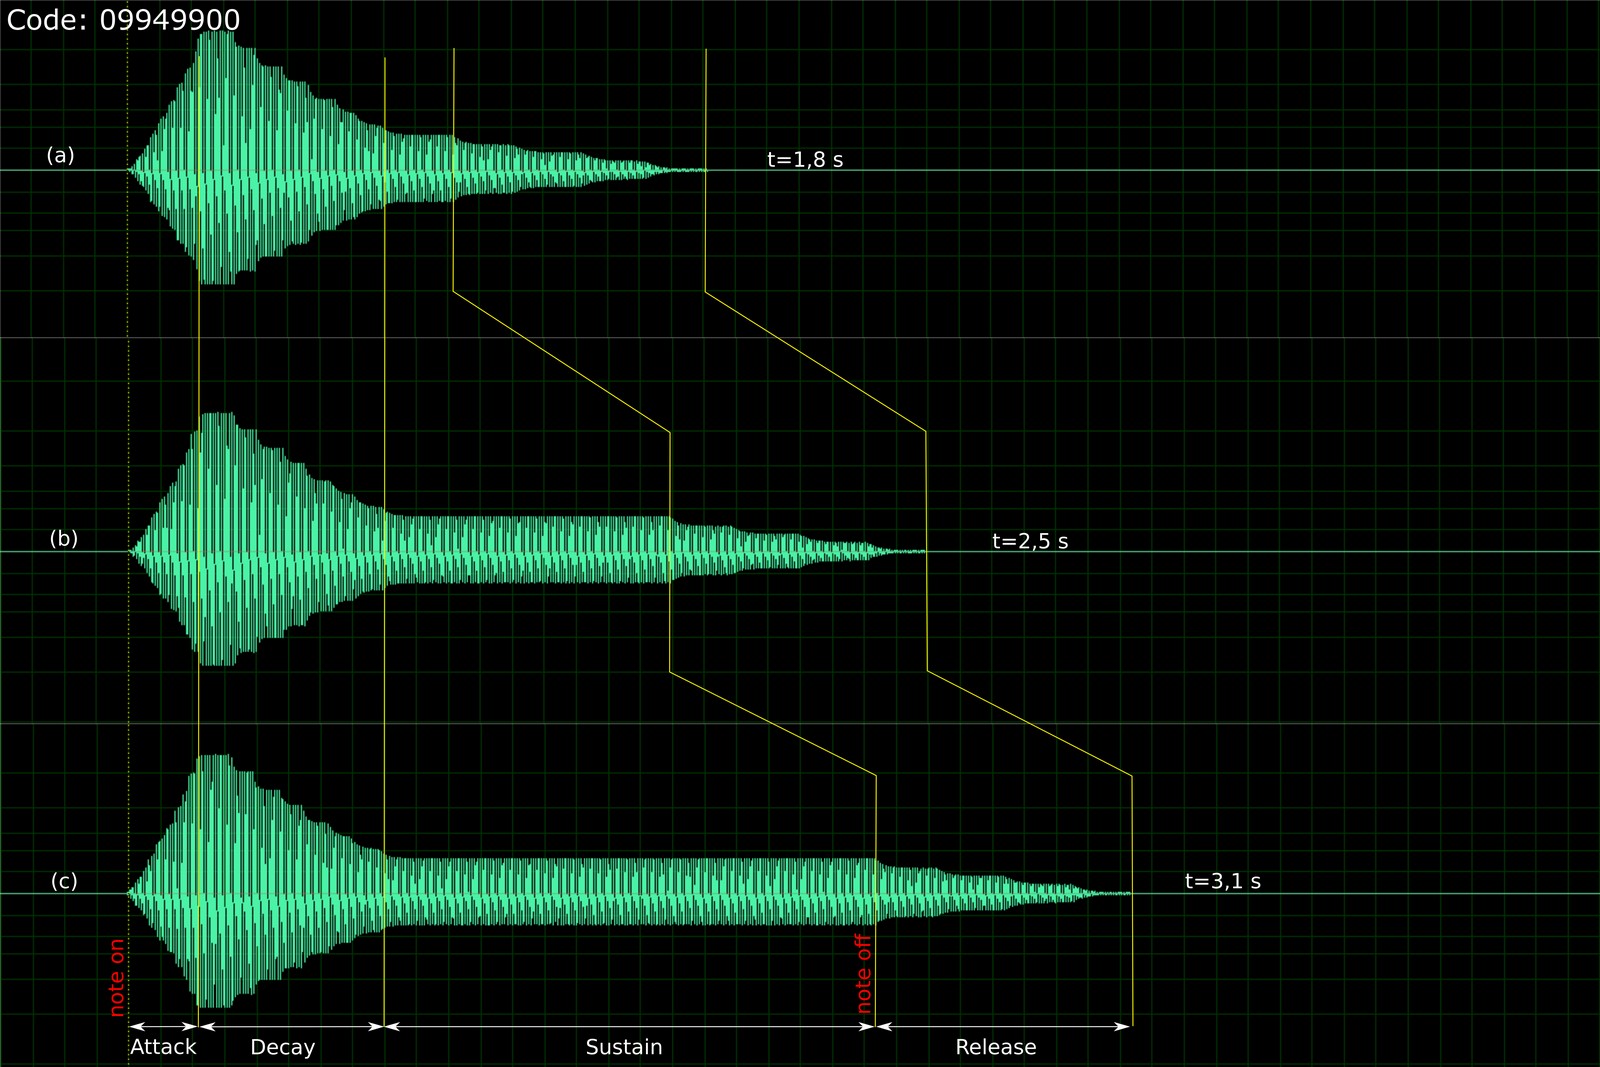Click the 't=1,8 s' time label
The height and width of the screenshot is (1067, 1600).
tap(805, 159)
